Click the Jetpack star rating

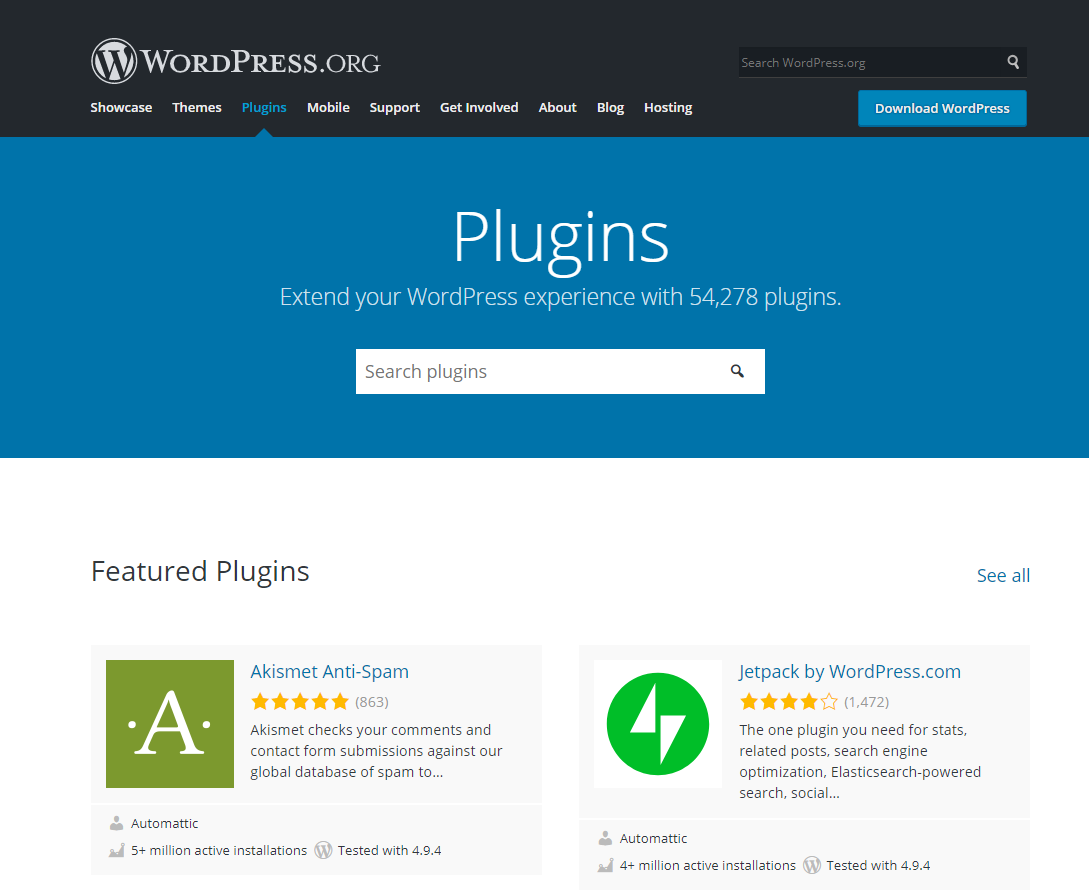[788, 701]
